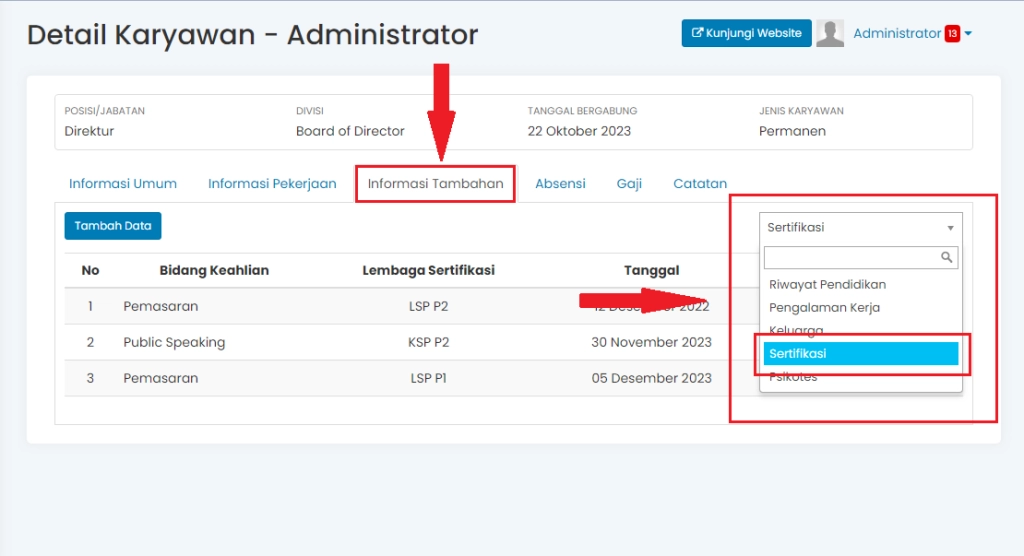
Task: Switch to the Catatan tab
Action: [x=700, y=184]
